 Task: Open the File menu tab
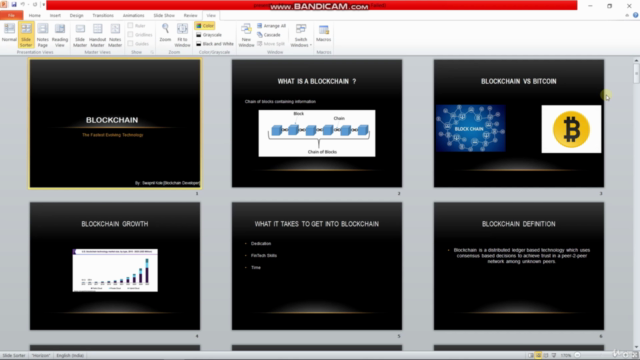tap(11, 16)
